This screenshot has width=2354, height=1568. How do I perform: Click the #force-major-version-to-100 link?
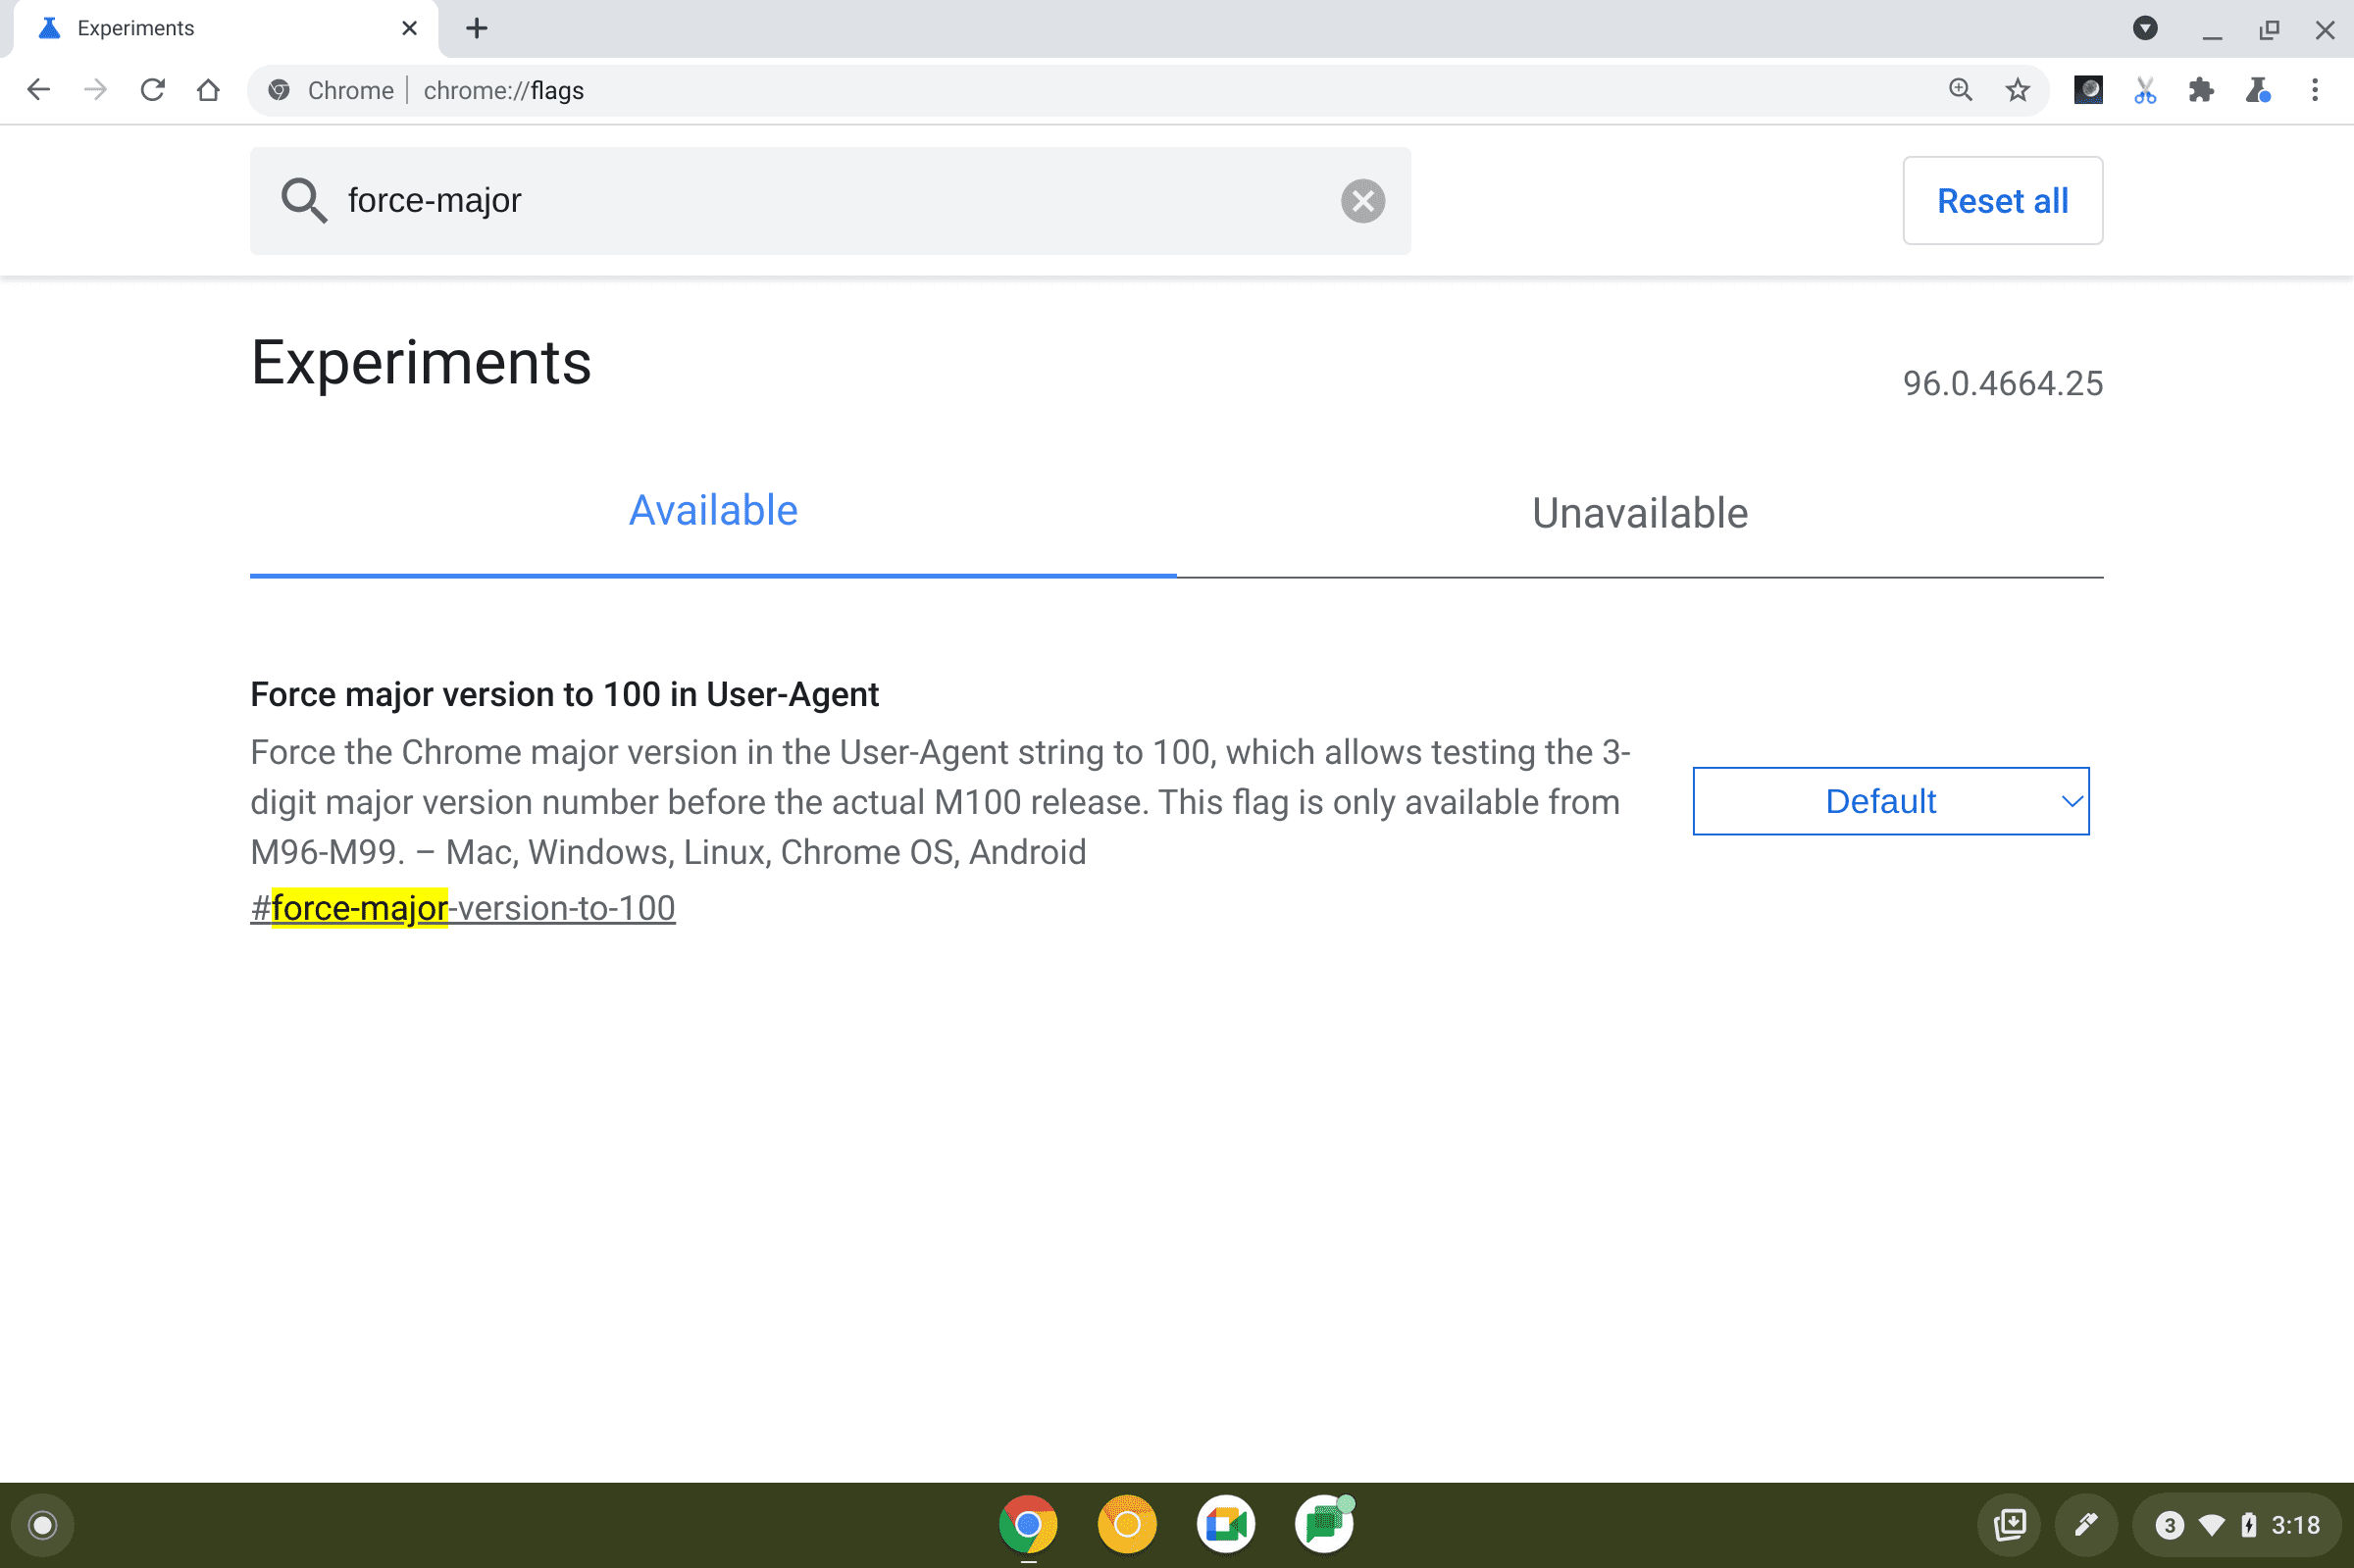pos(464,906)
